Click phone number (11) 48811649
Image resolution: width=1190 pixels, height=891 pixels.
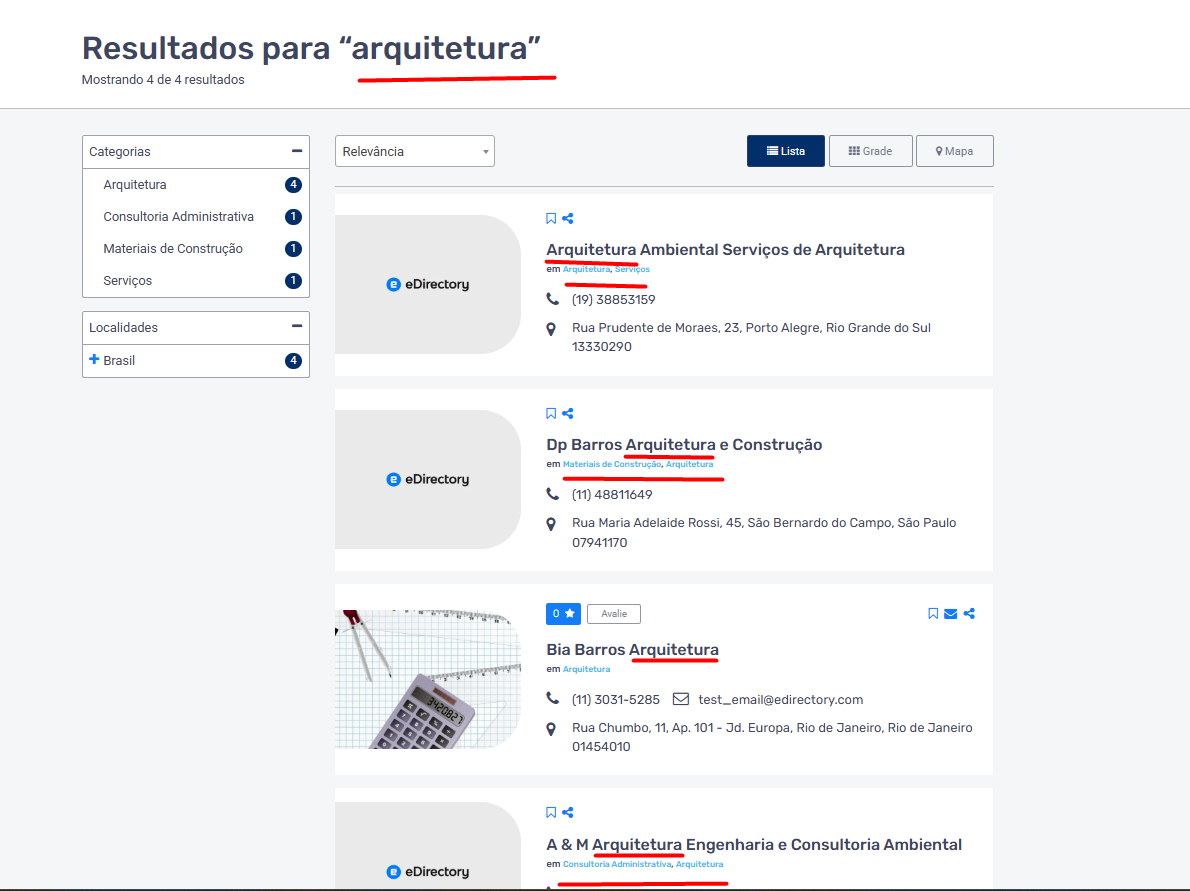612,495
